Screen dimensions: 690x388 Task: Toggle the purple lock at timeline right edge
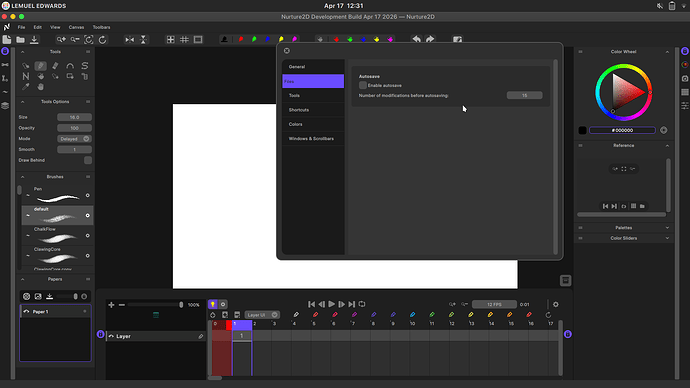click(568, 334)
